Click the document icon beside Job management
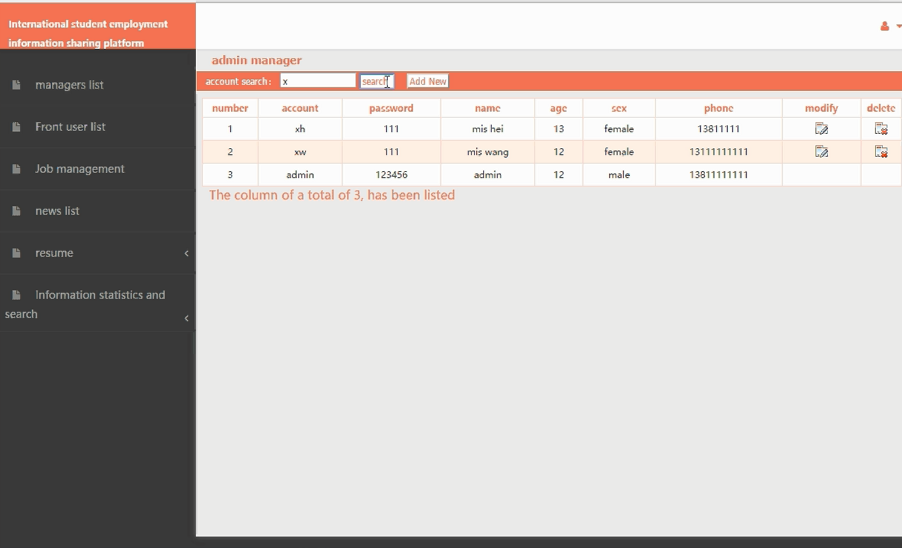The height and width of the screenshot is (548, 902). coord(16,169)
